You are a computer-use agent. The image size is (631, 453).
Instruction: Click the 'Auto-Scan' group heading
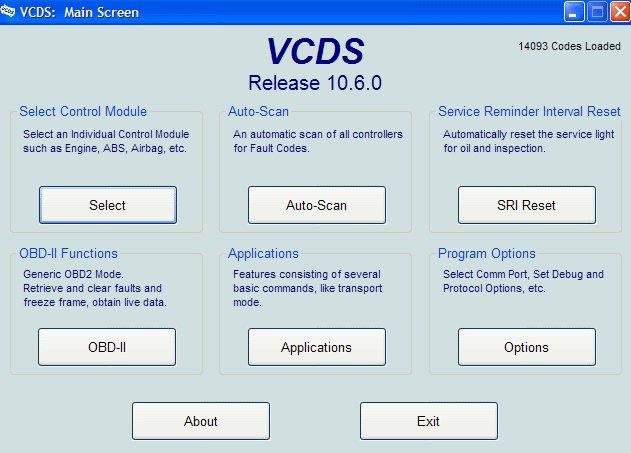[258, 111]
